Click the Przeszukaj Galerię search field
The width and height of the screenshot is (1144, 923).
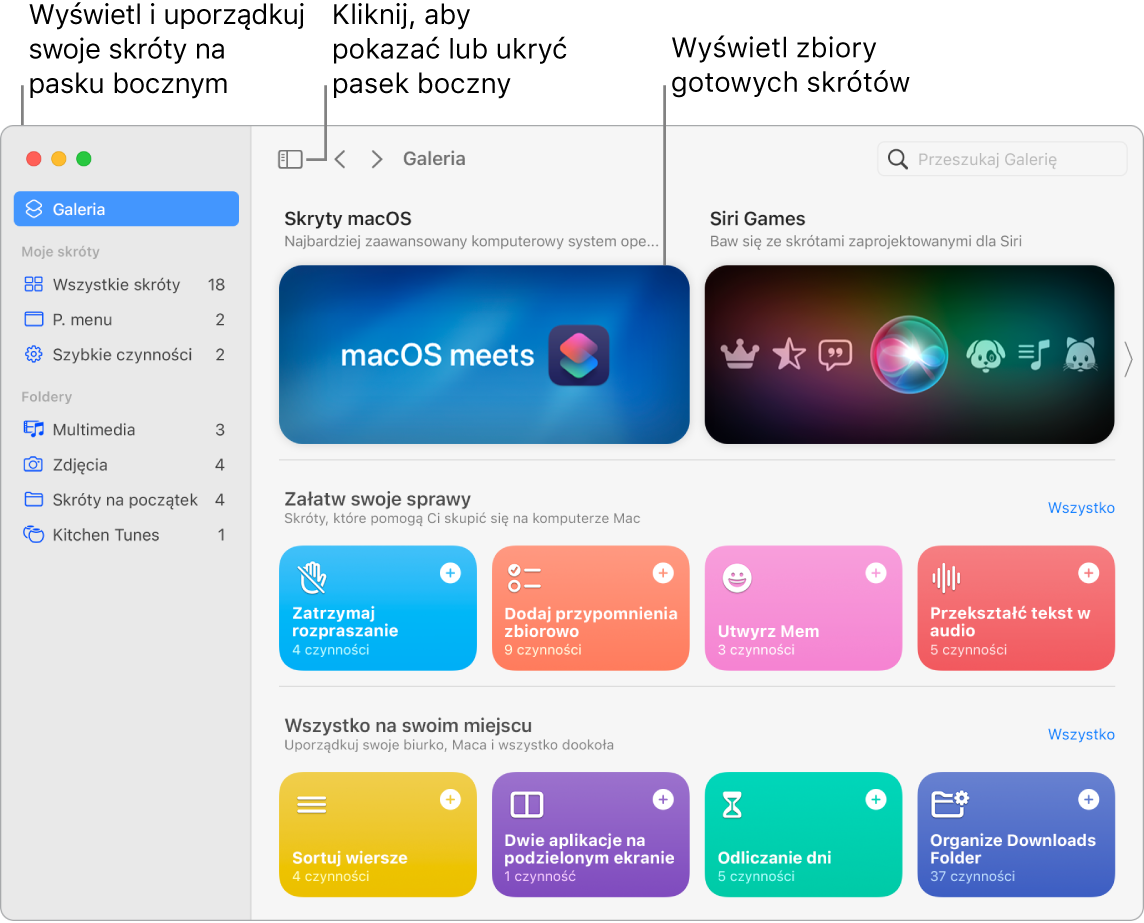tap(1002, 159)
